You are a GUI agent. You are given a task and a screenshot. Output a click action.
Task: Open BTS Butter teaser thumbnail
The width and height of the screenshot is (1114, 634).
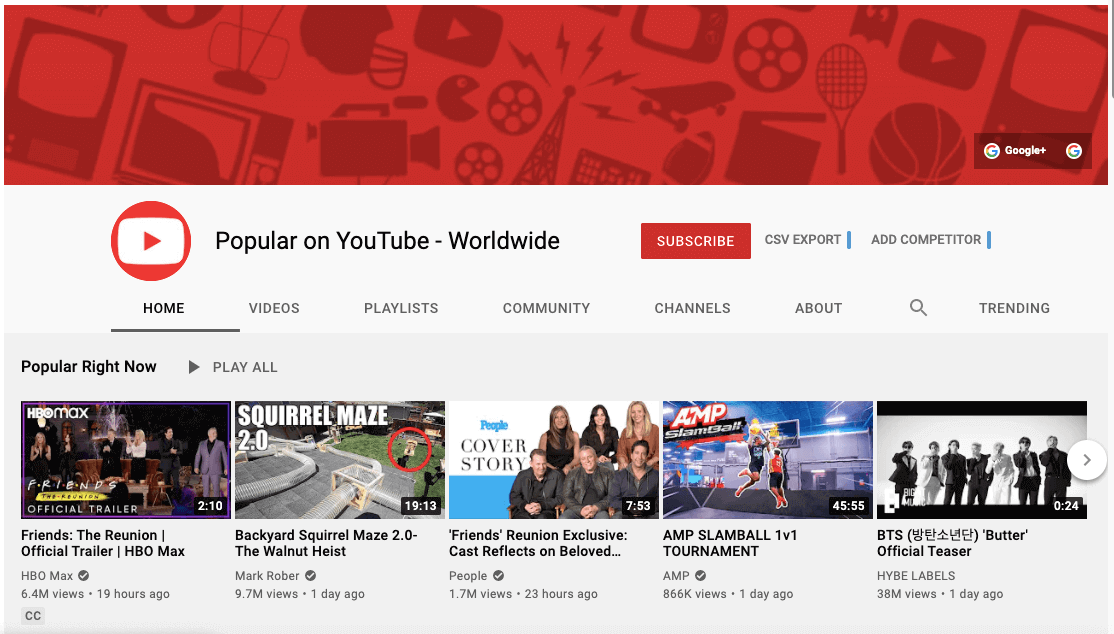tap(982, 460)
